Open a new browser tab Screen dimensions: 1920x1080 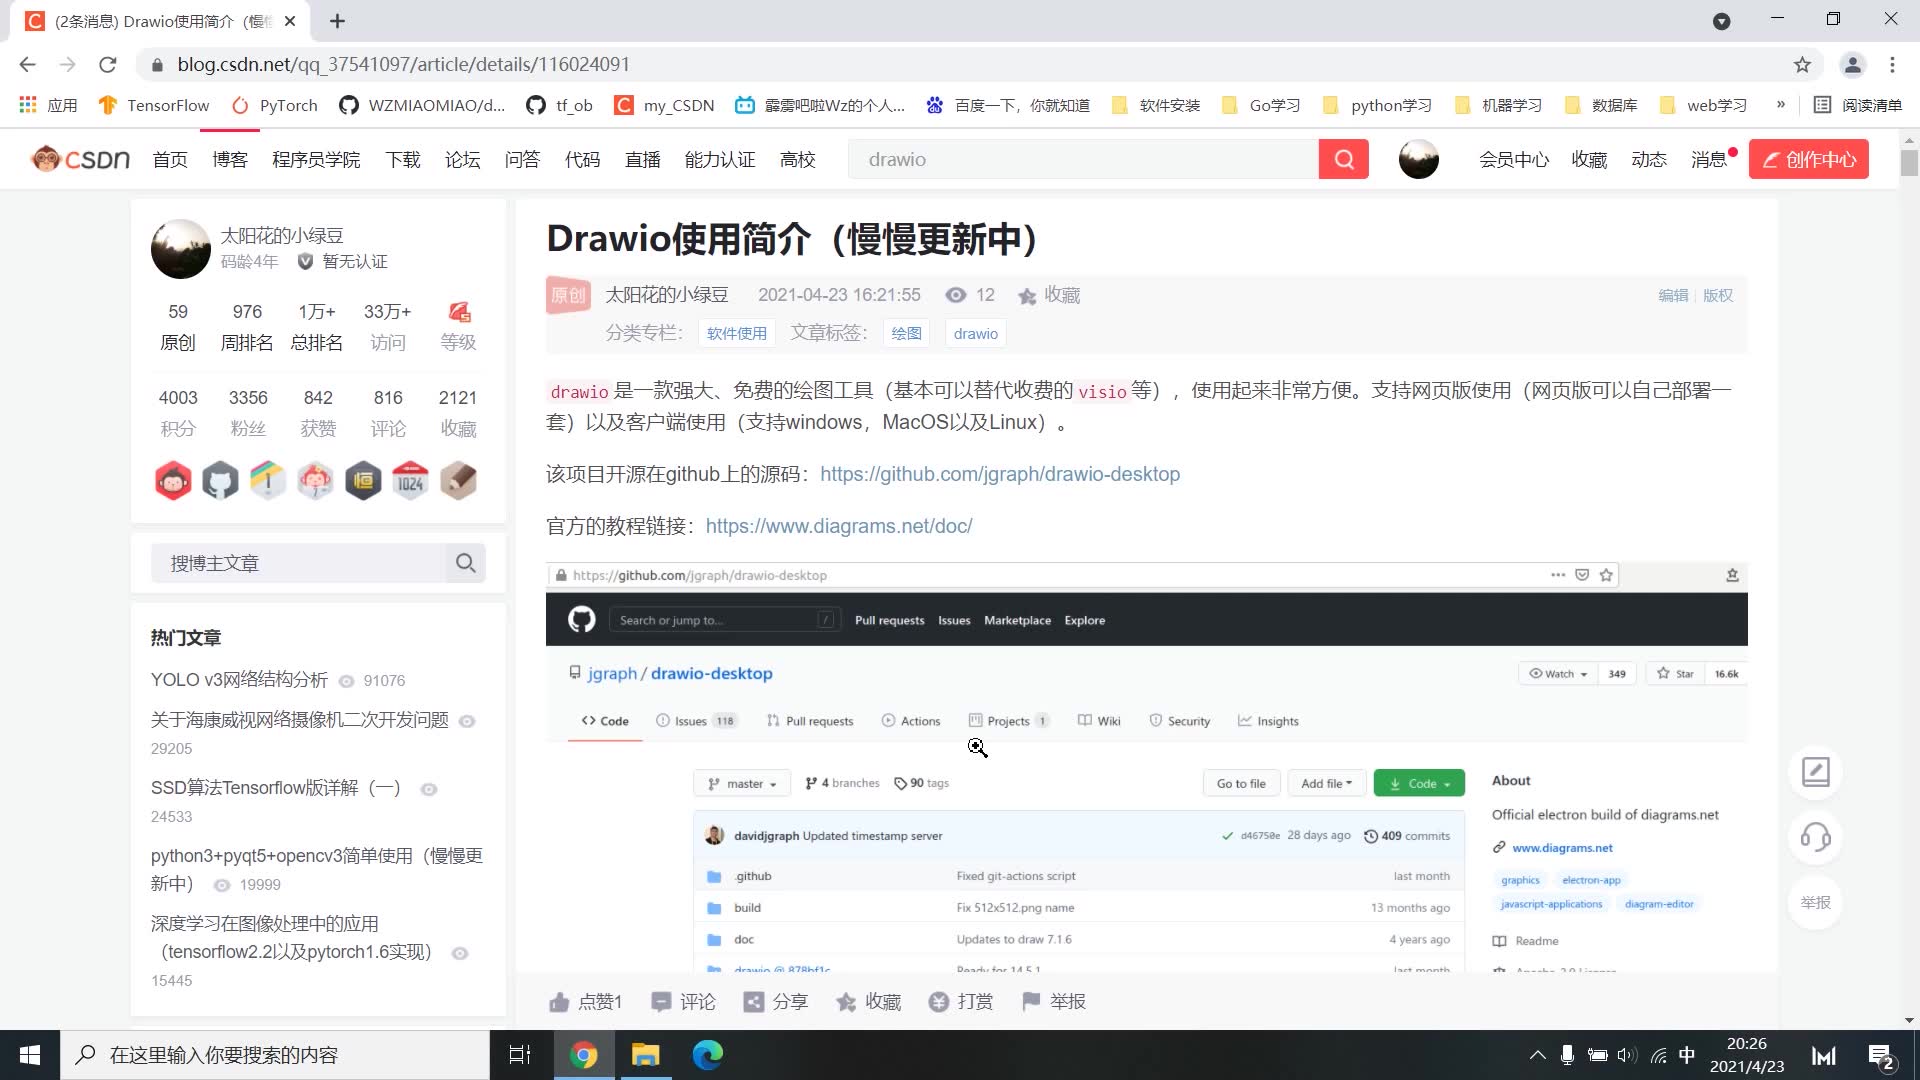tap(337, 21)
